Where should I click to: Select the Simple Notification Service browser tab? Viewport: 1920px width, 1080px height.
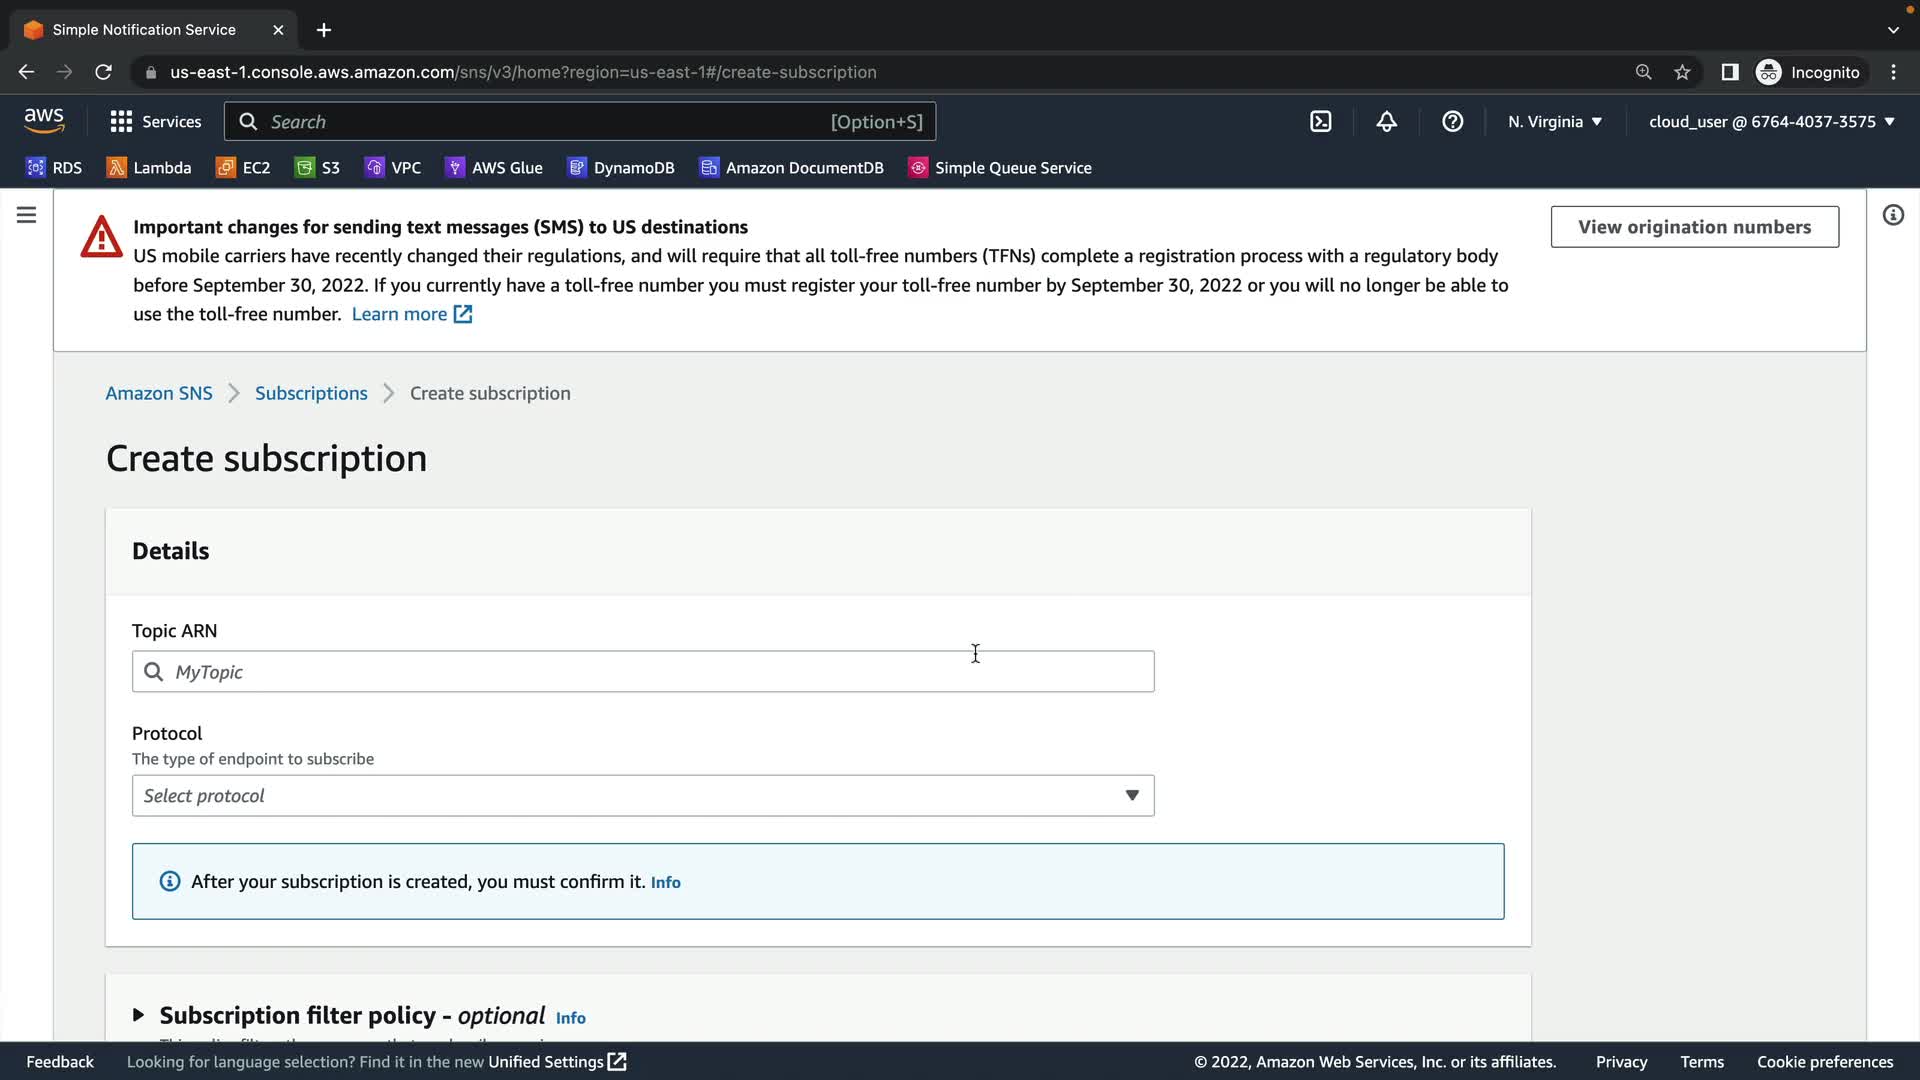144,30
